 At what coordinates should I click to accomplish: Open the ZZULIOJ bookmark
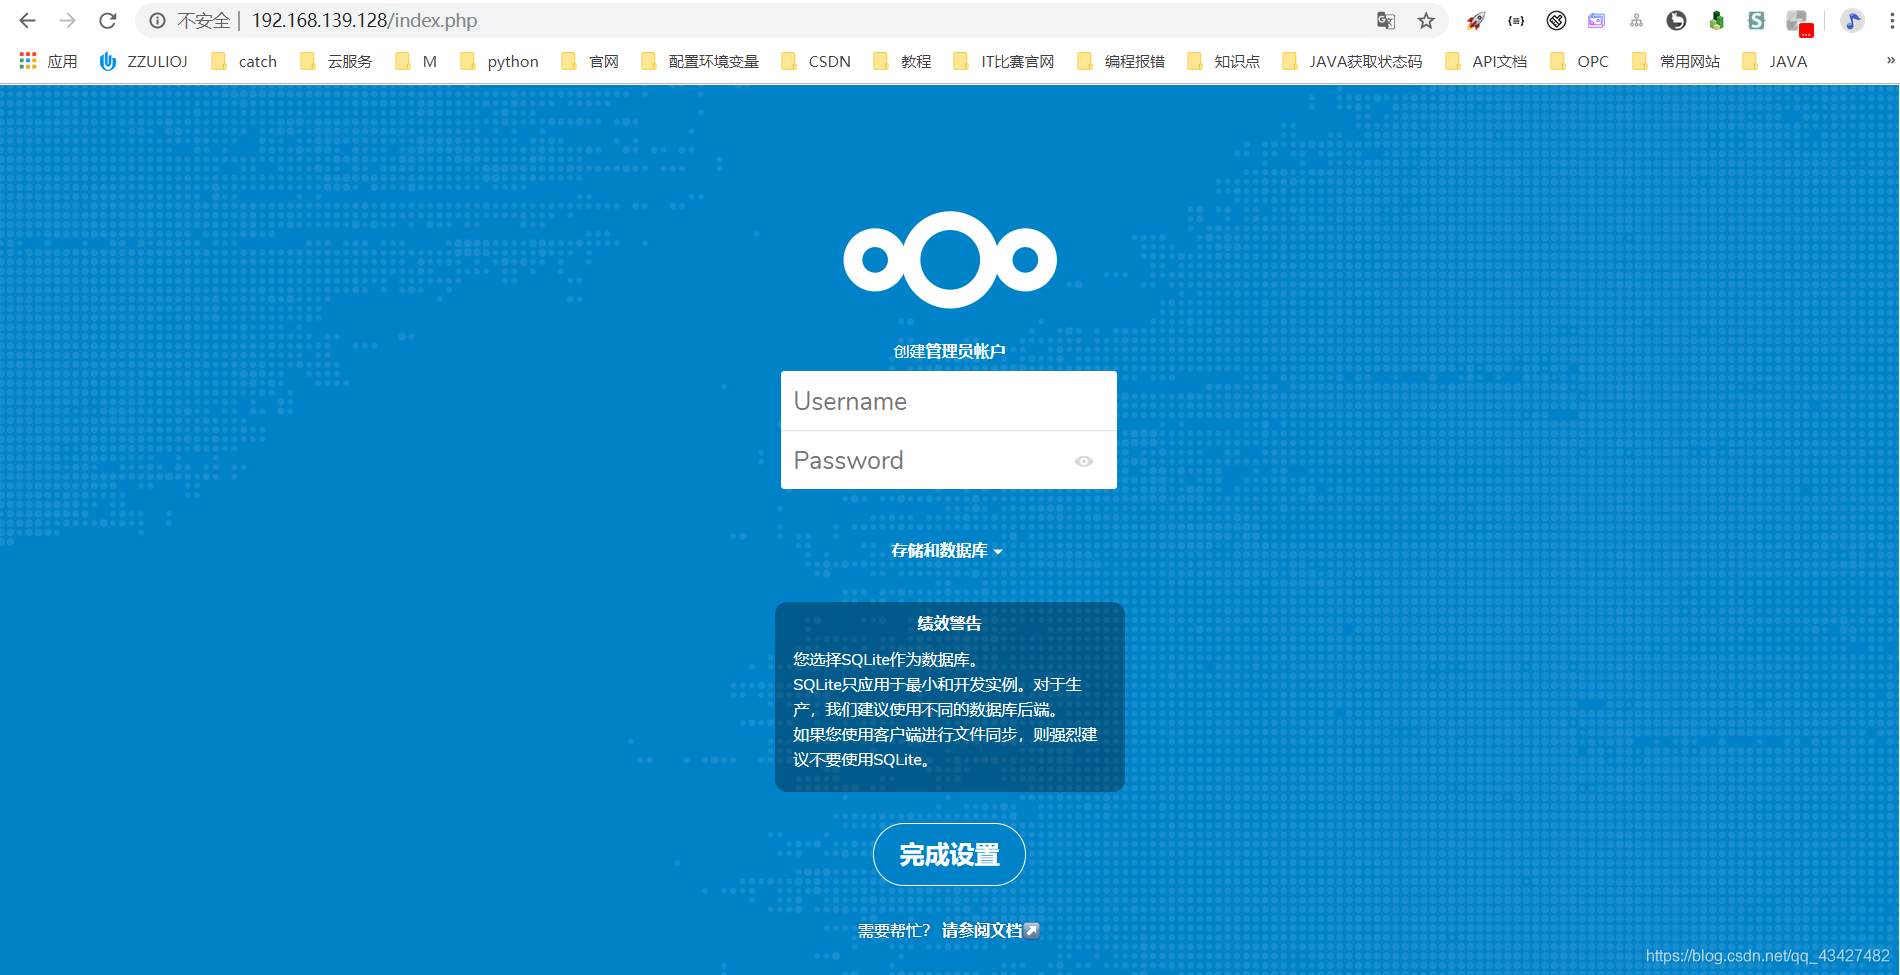tap(144, 61)
